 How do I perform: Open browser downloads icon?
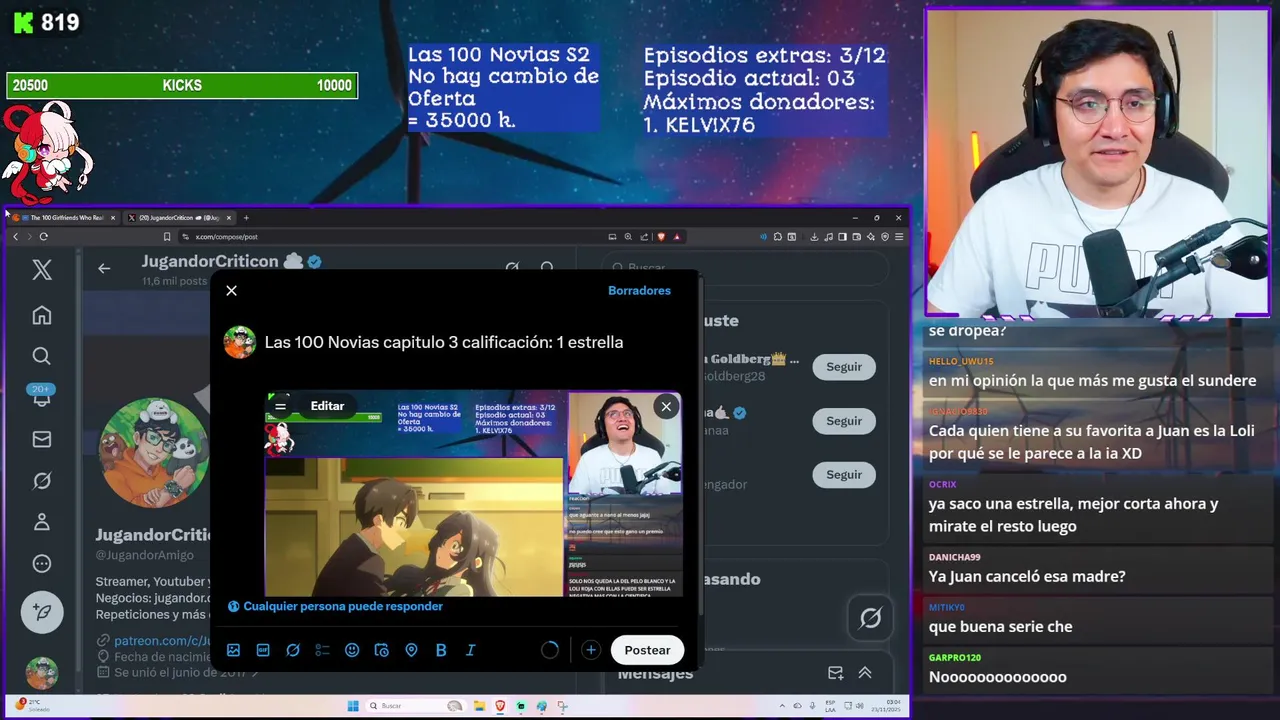click(814, 237)
